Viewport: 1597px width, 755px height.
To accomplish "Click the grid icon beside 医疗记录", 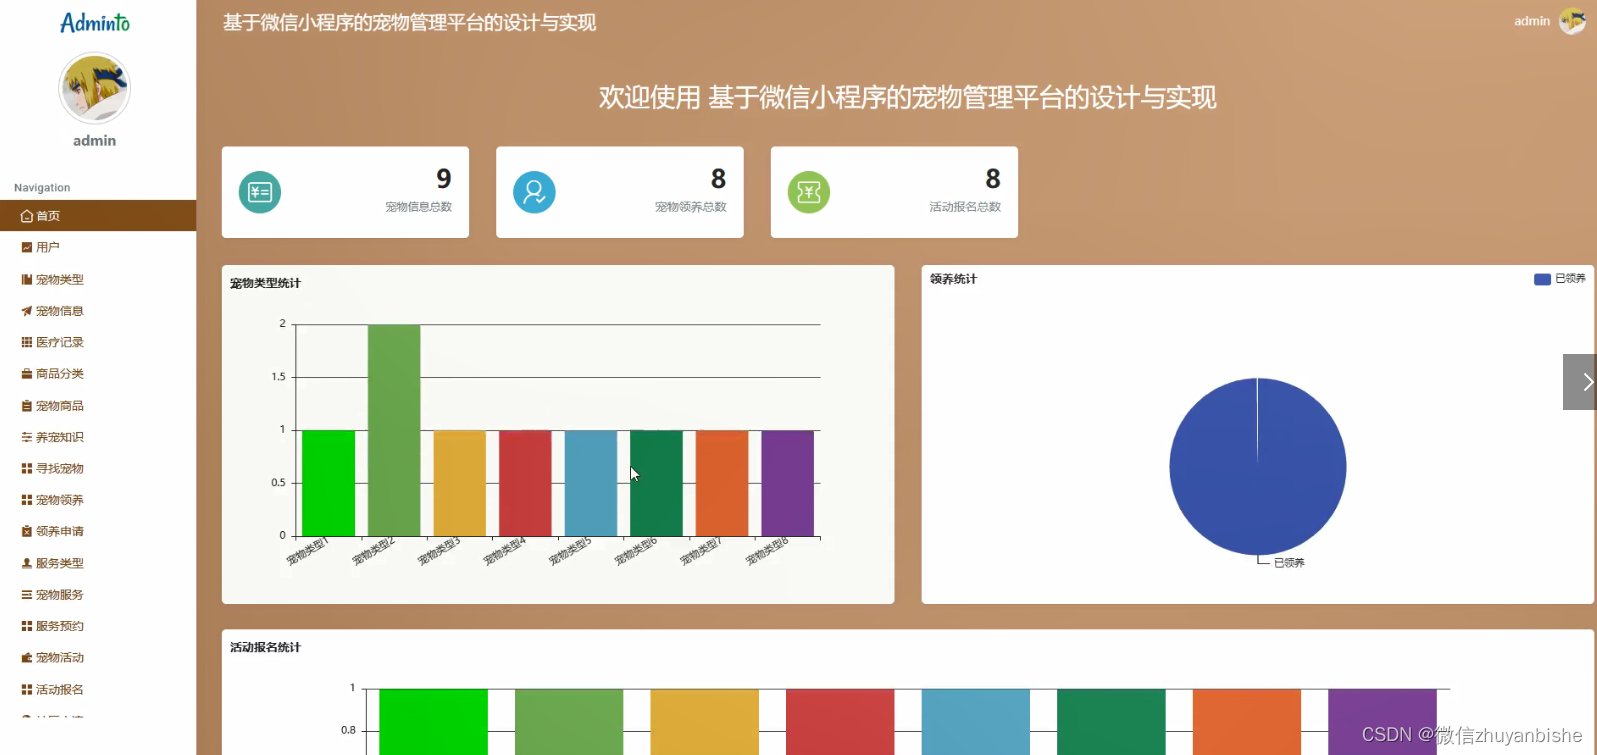I will 27,342.
